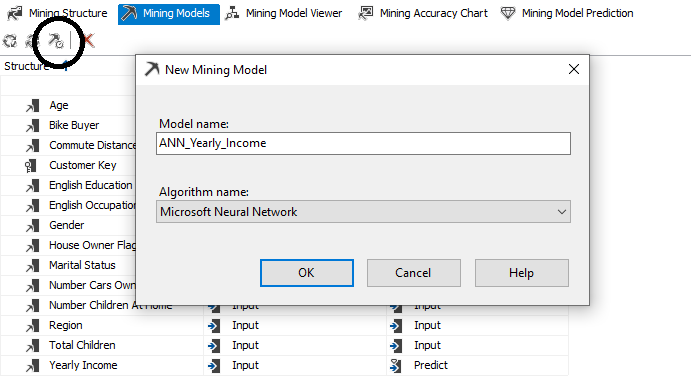691x379 pixels.
Task: Open the Algorithm name dropdown
Action: [x=363, y=212]
